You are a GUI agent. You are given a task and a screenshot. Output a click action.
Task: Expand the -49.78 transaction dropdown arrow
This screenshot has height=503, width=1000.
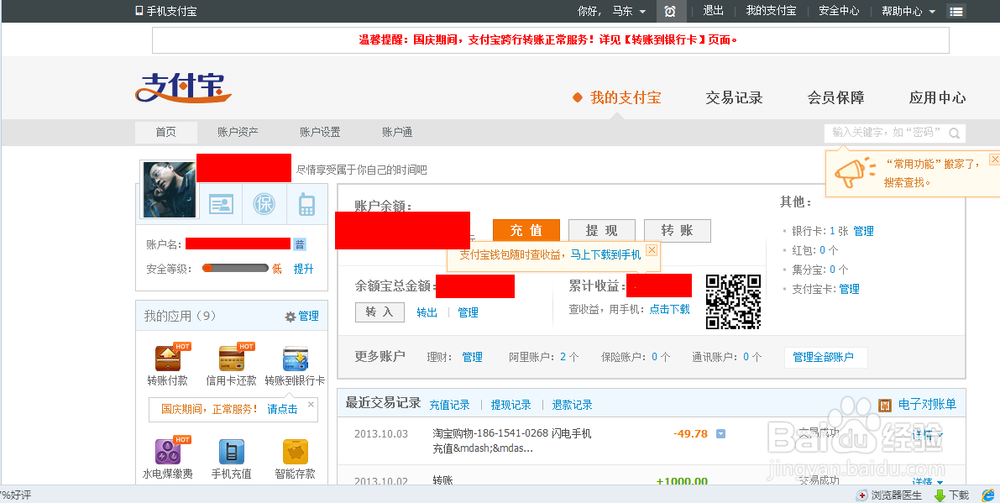(721, 434)
